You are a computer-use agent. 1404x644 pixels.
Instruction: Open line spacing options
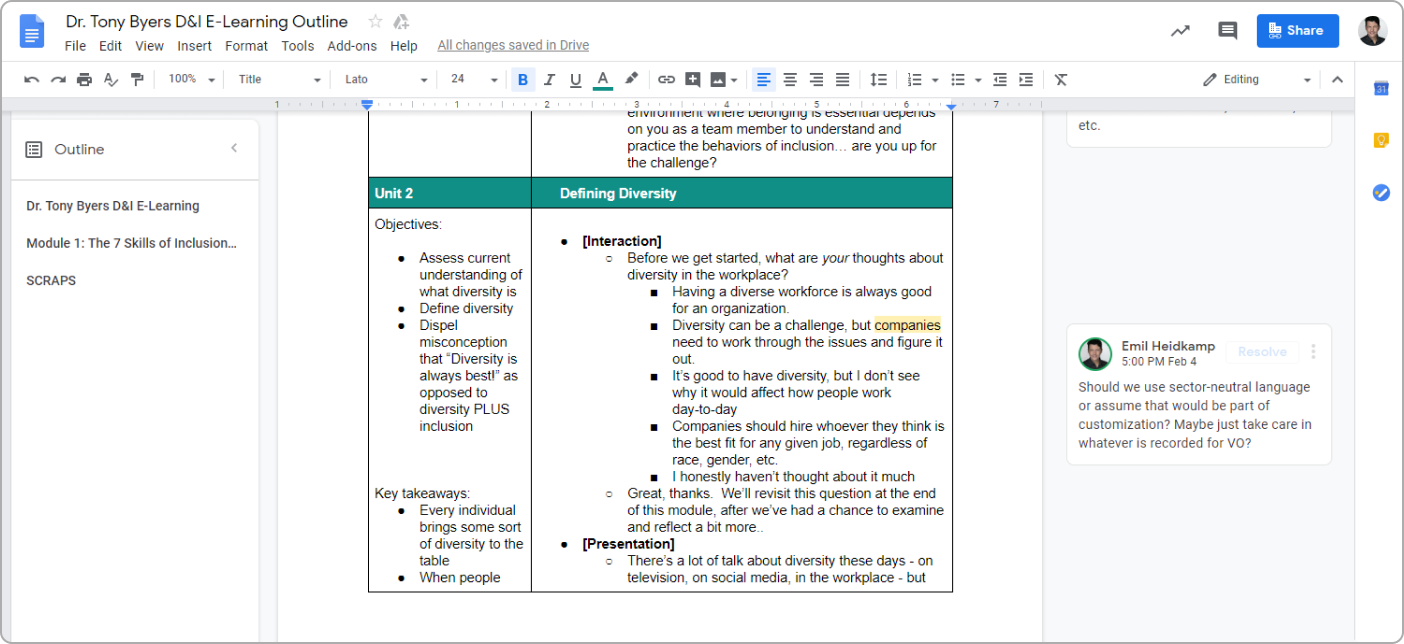pos(878,80)
